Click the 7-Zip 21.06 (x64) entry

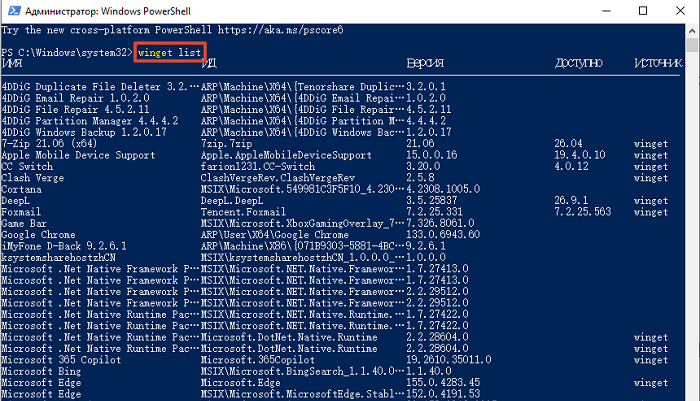point(50,143)
